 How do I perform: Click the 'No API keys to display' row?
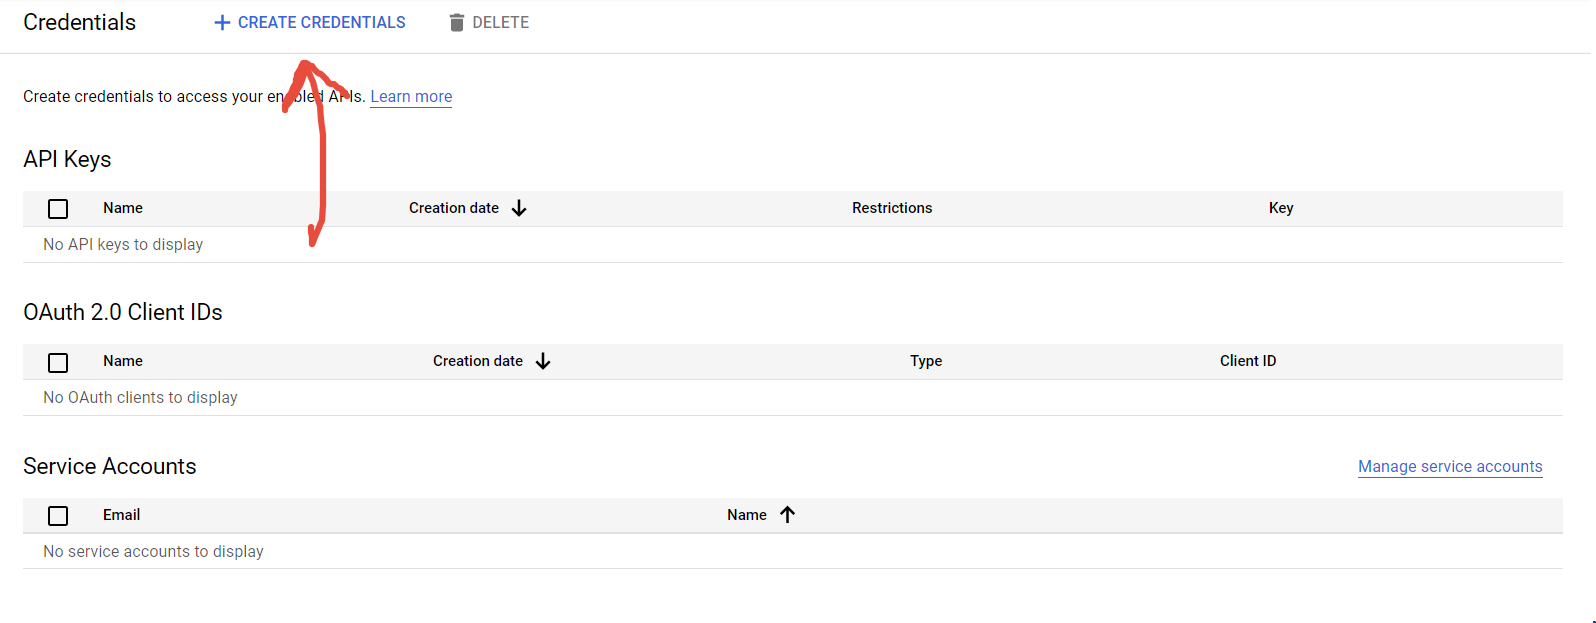(123, 245)
